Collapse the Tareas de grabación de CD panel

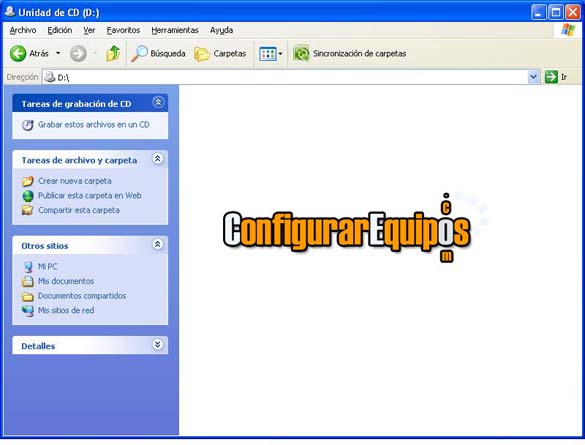158,103
